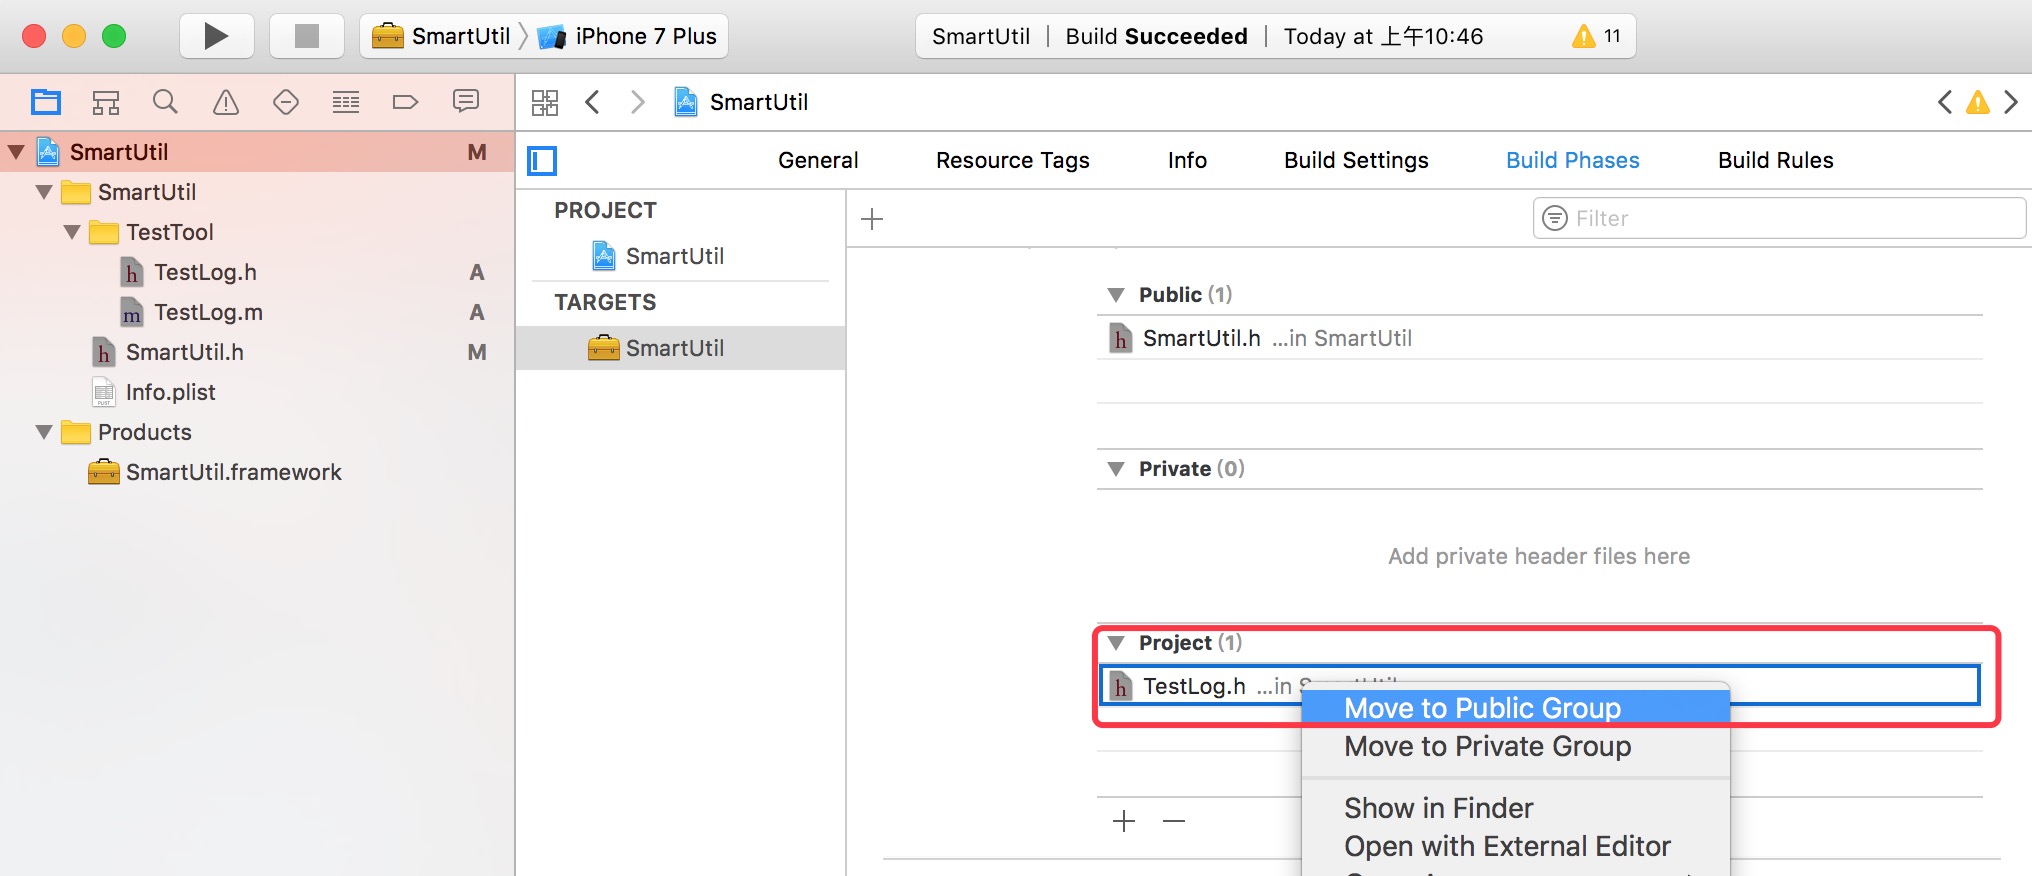The image size is (2032, 876).
Task: Open the report navigator speech-bubble icon
Action: [466, 101]
